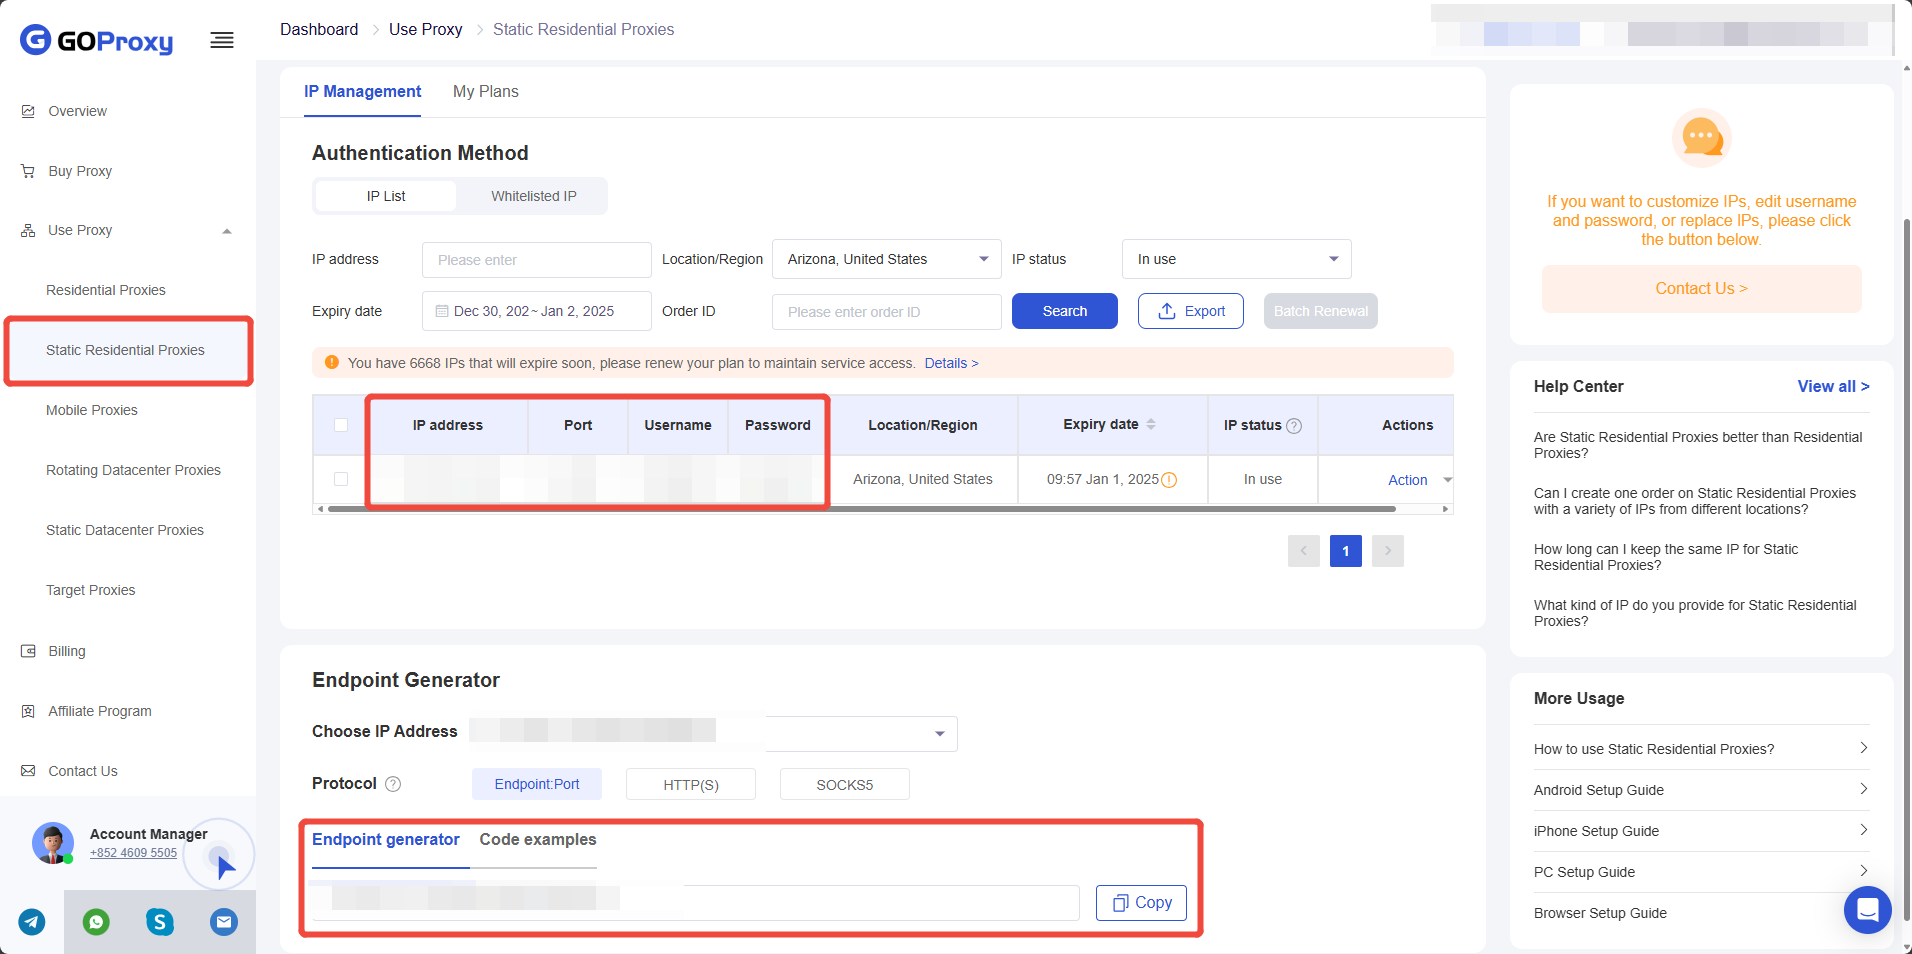Click the Export button
This screenshot has height=954, width=1912.
tap(1191, 311)
